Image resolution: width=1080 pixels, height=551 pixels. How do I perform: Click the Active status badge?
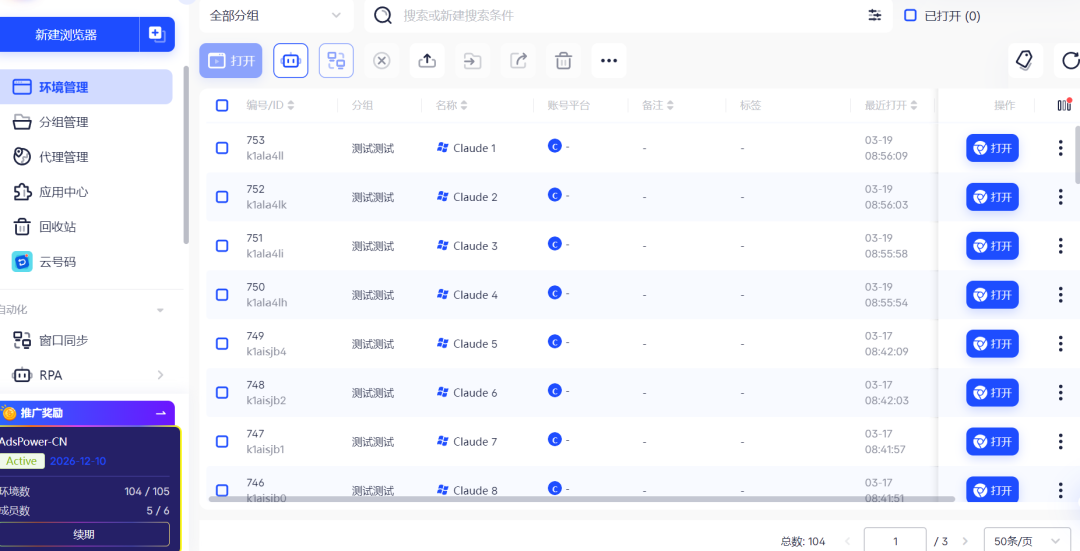(22, 461)
